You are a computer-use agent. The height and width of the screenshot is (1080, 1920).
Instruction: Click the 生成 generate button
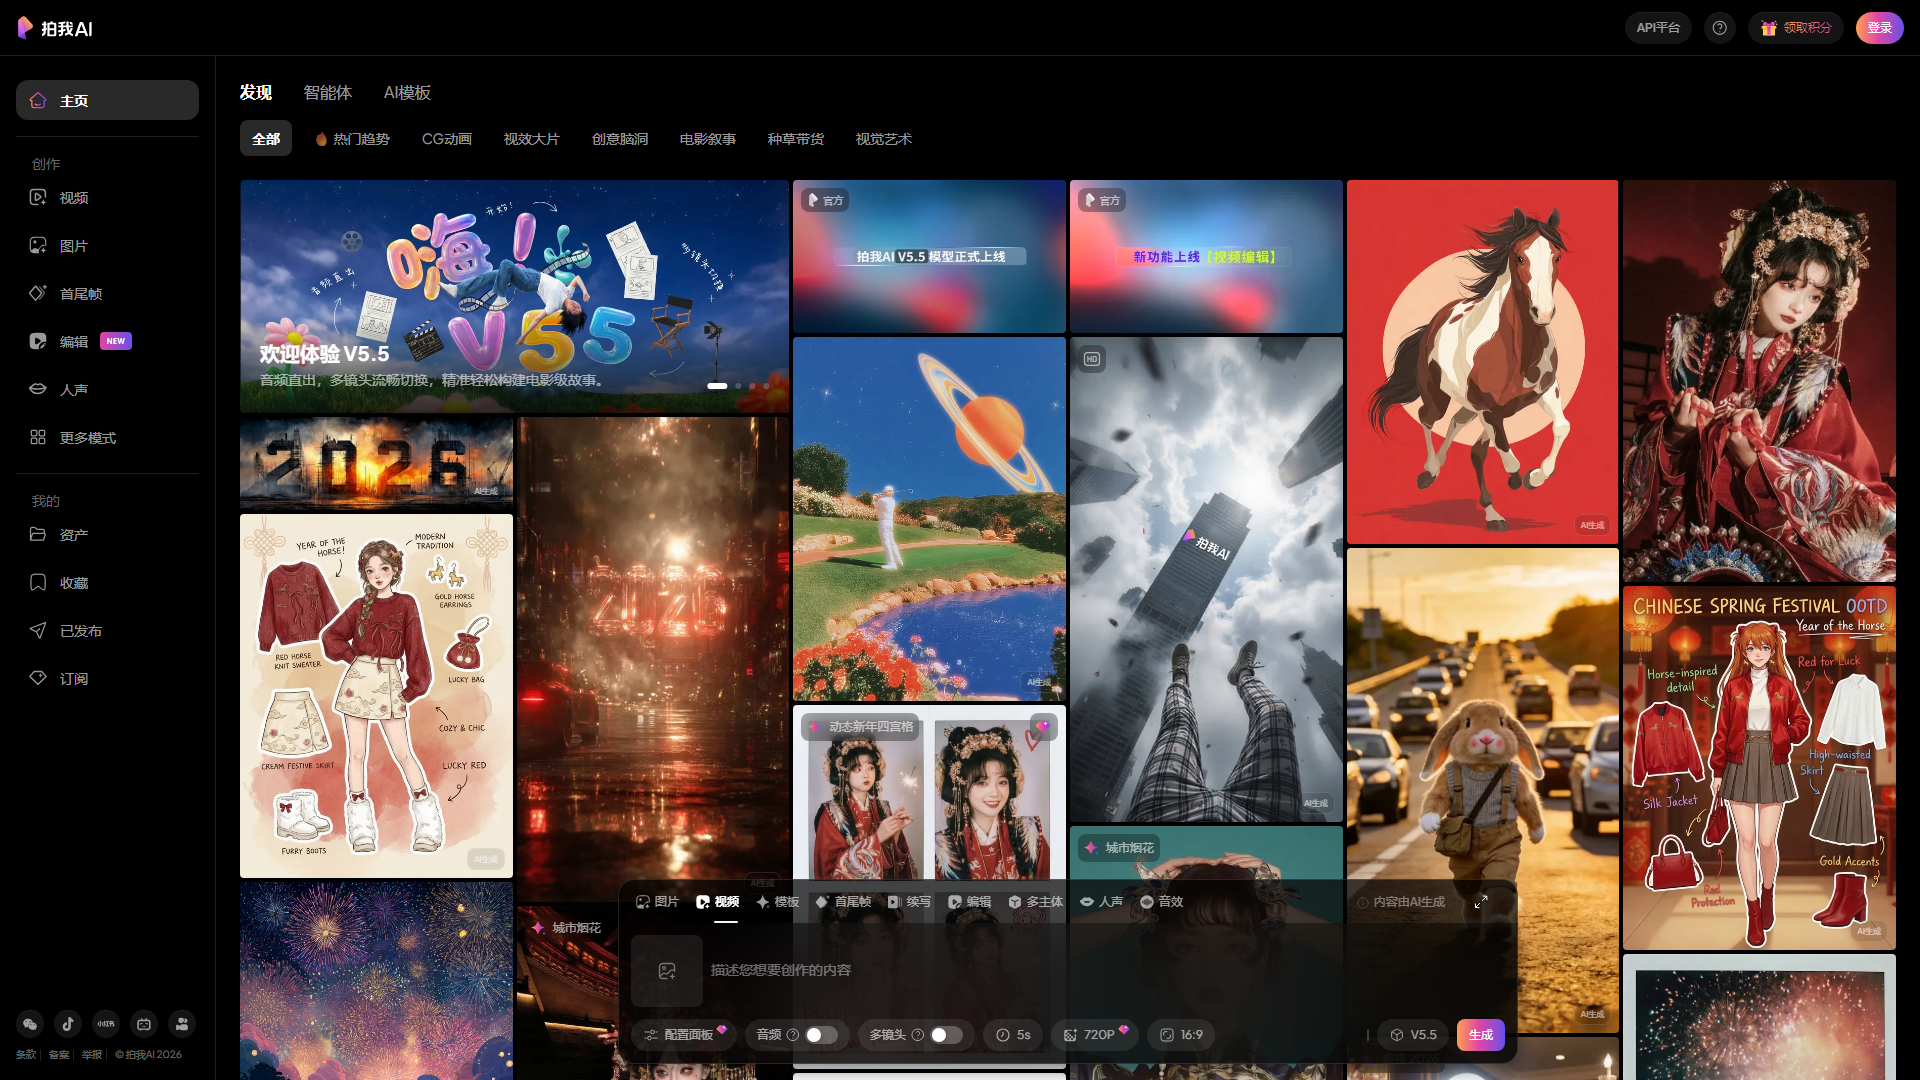click(1481, 1035)
